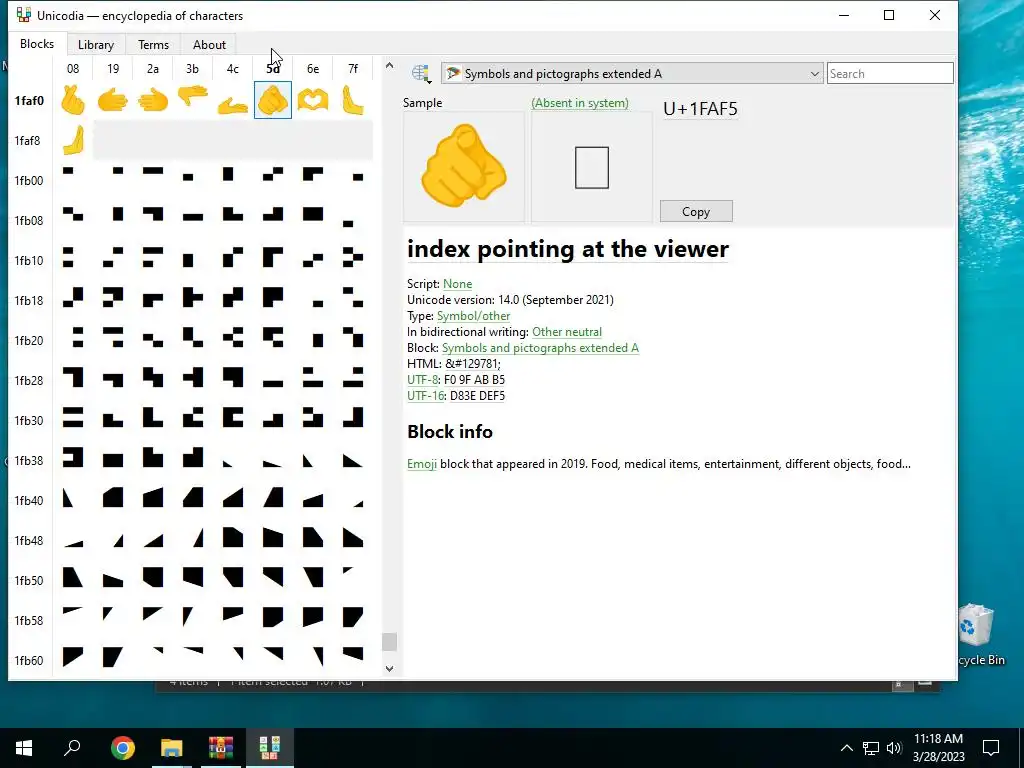
Task: Select glyph in column 19 of row 1fb38
Action: (113, 460)
